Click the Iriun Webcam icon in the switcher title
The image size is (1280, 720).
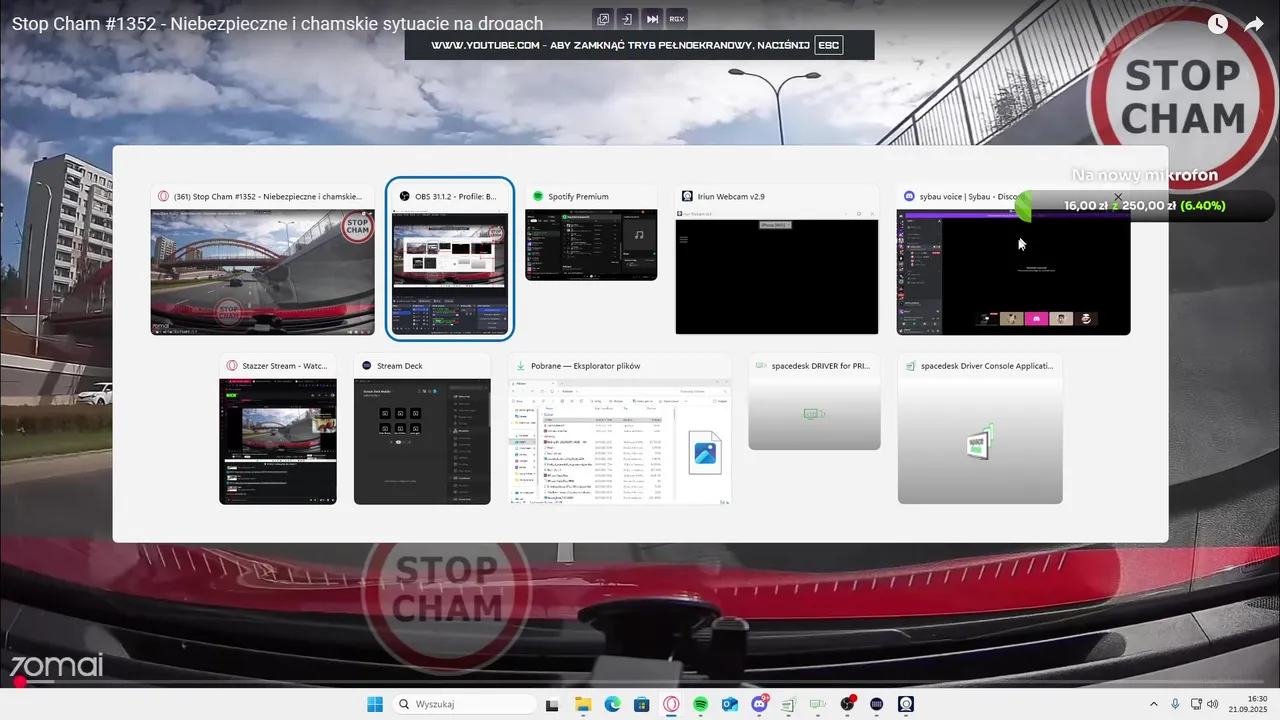pyautogui.click(x=687, y=196)
